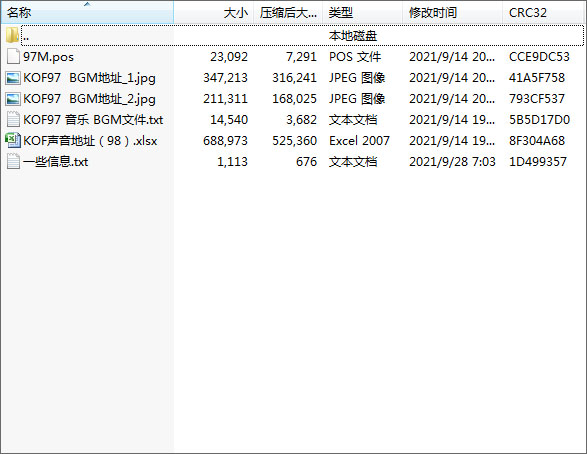Image resolution: width=587 pixels, height=454 pixels.
Task: Click the Excel icon of KOF声音地址（98）.xlsx
Action: [x=13, y=140]
